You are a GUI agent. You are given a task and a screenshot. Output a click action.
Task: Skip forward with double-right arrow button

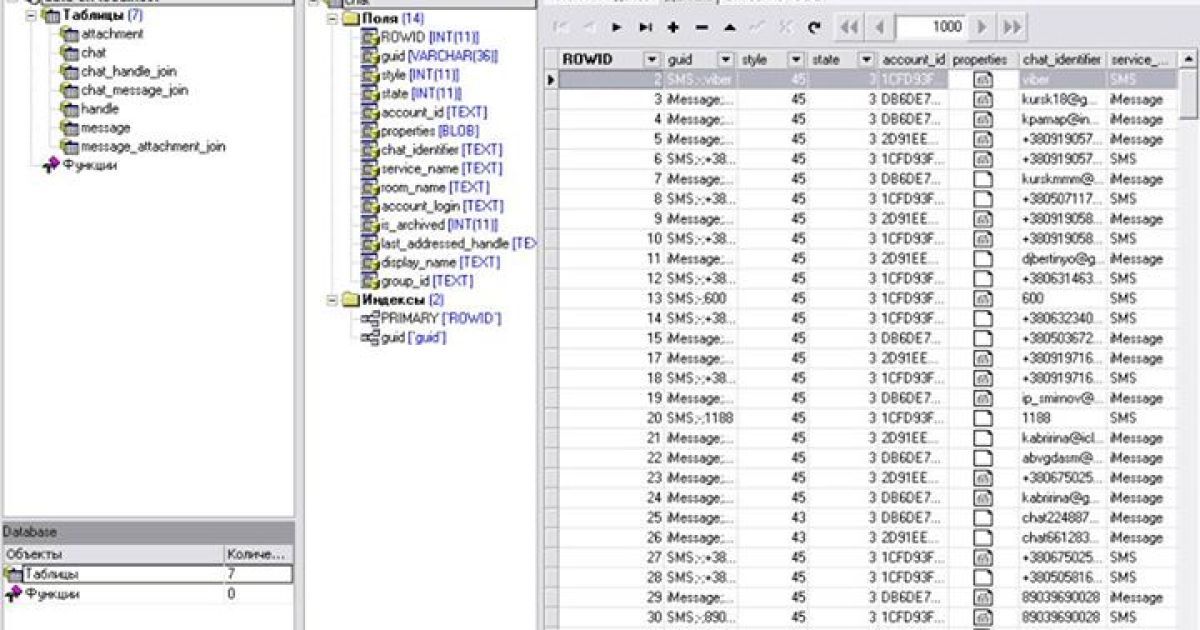[1012, 27]
